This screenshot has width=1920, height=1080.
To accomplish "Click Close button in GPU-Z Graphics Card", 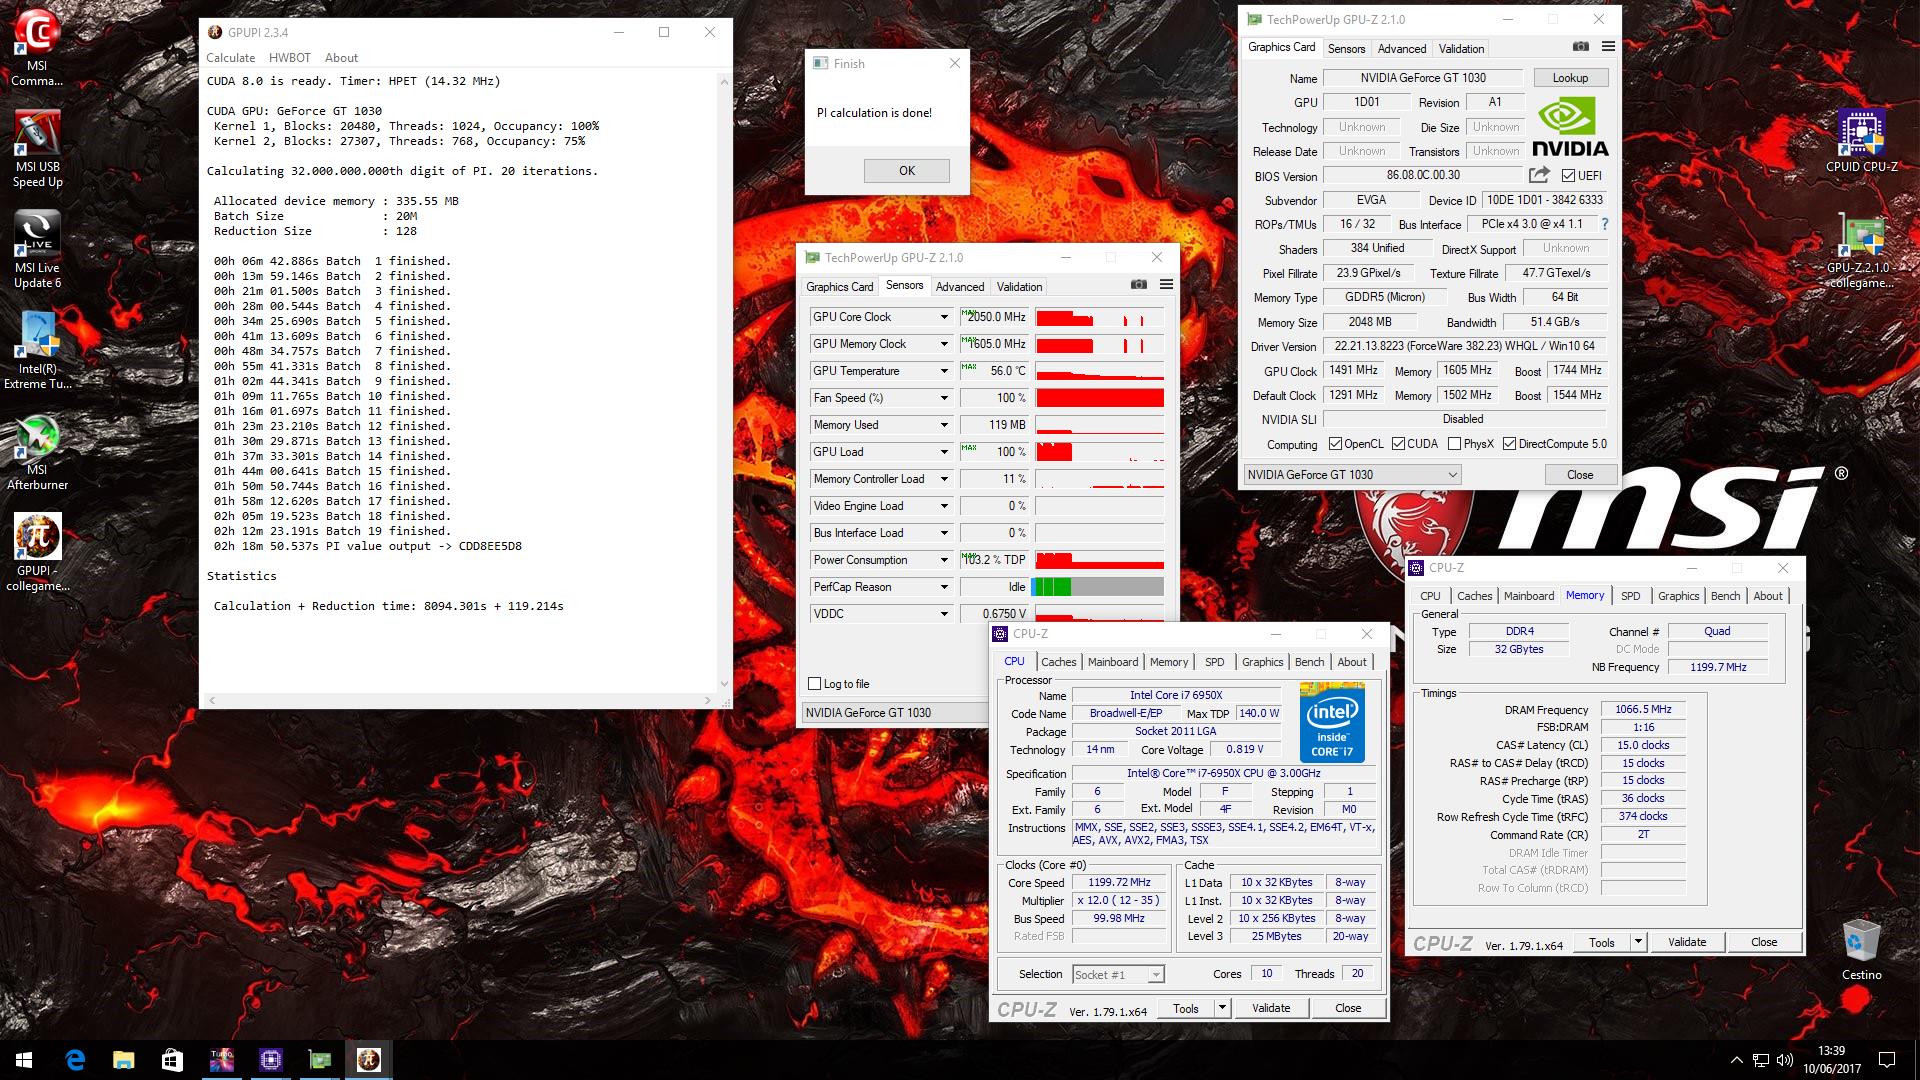I will 1580,475.
